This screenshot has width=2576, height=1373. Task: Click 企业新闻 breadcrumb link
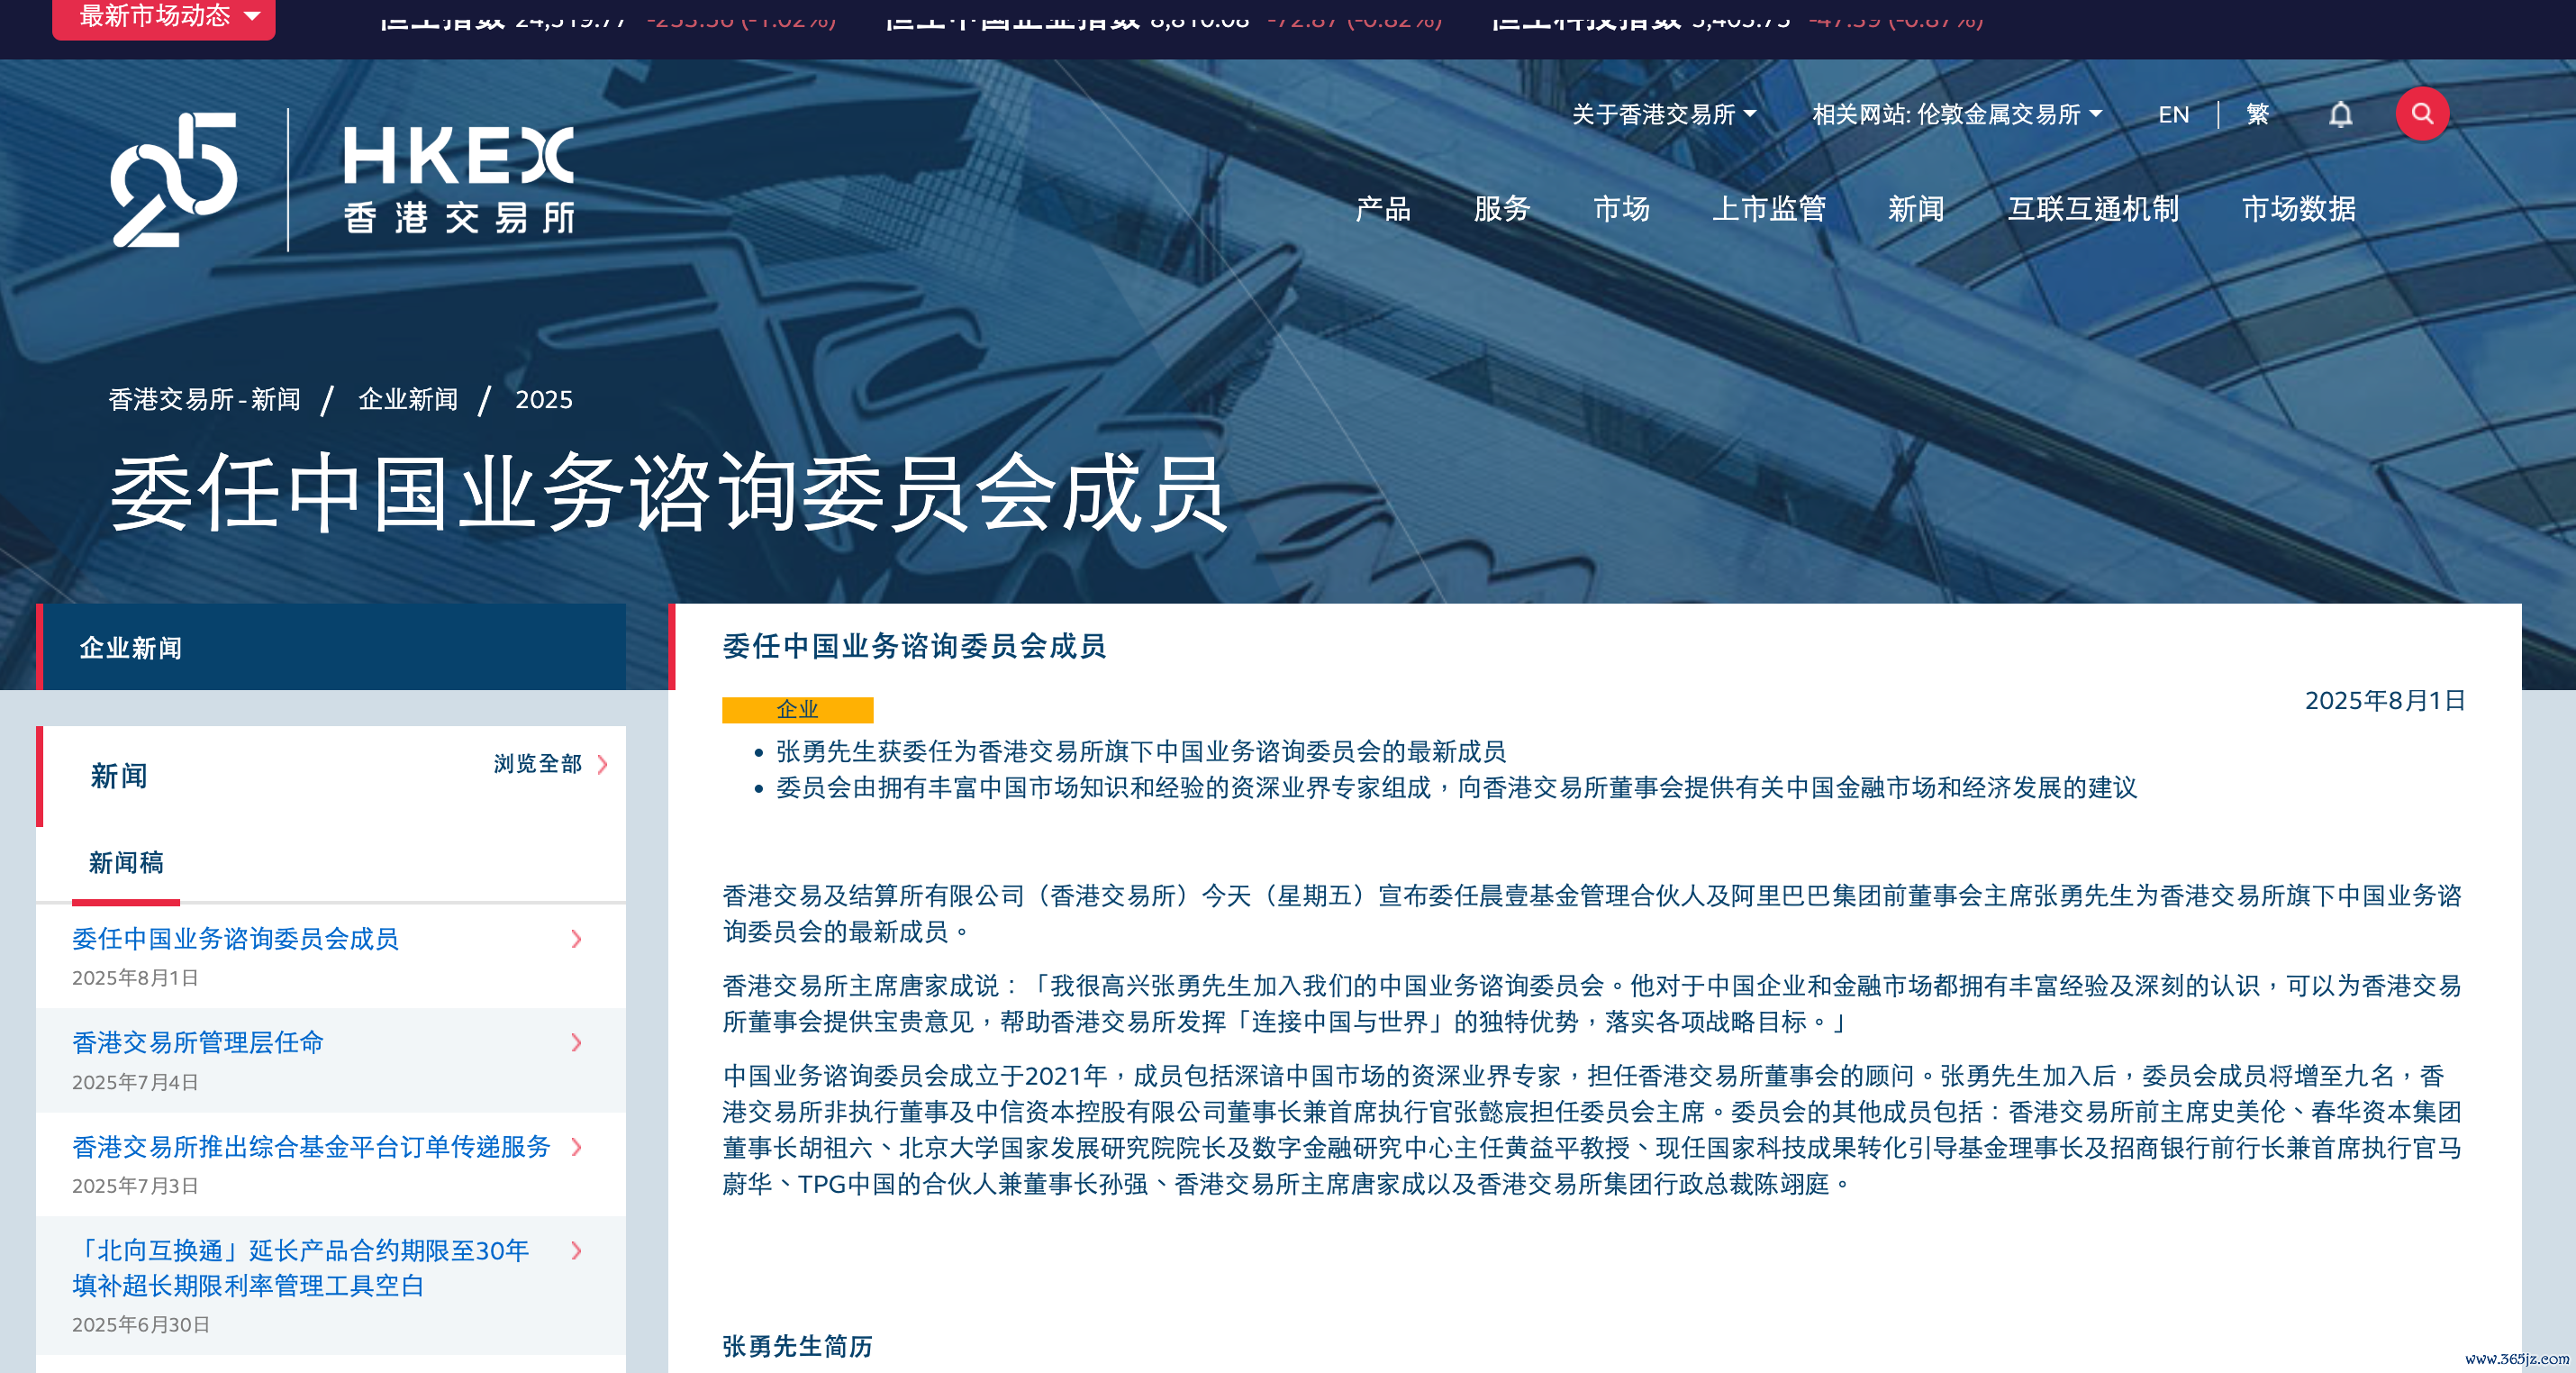(408, 399)
